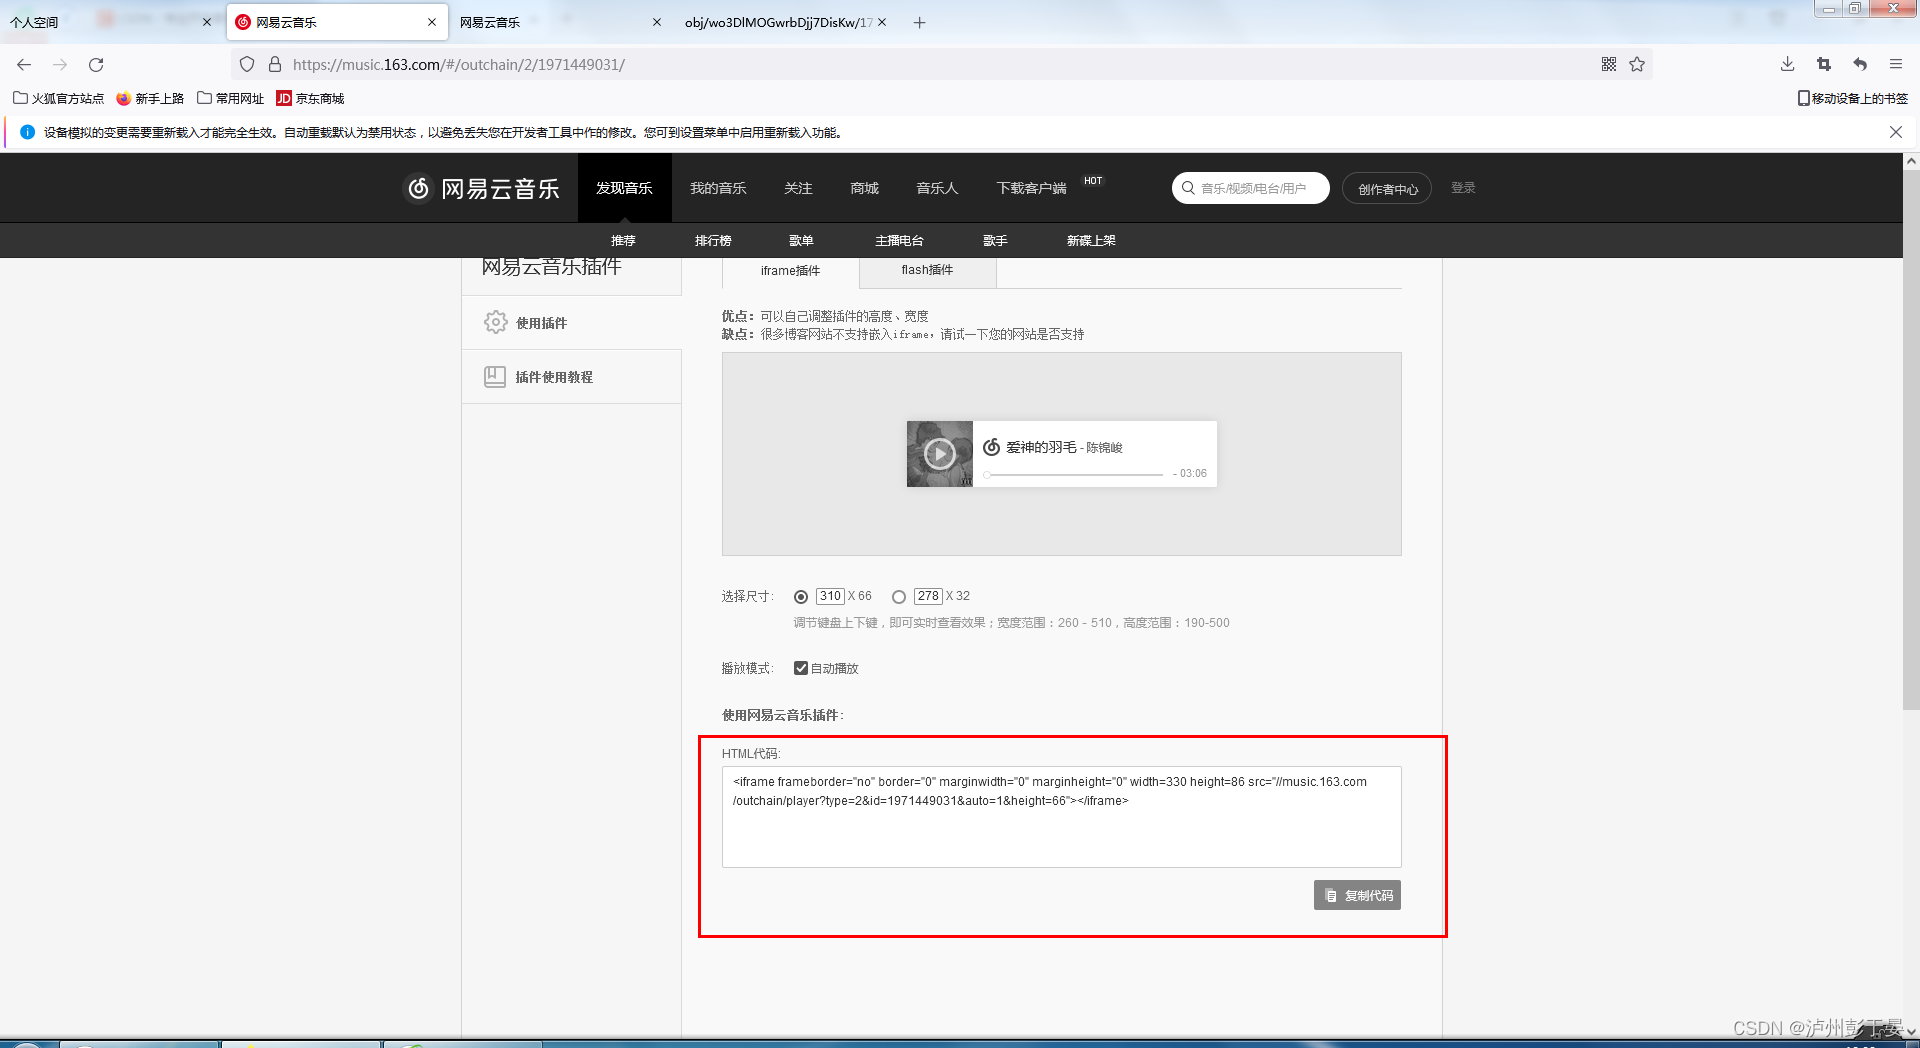Click the screenshot crop icon in toolbar
Viewport: 1920px width, 1048px height.
pyautogui.click(x=1824, y=64)
